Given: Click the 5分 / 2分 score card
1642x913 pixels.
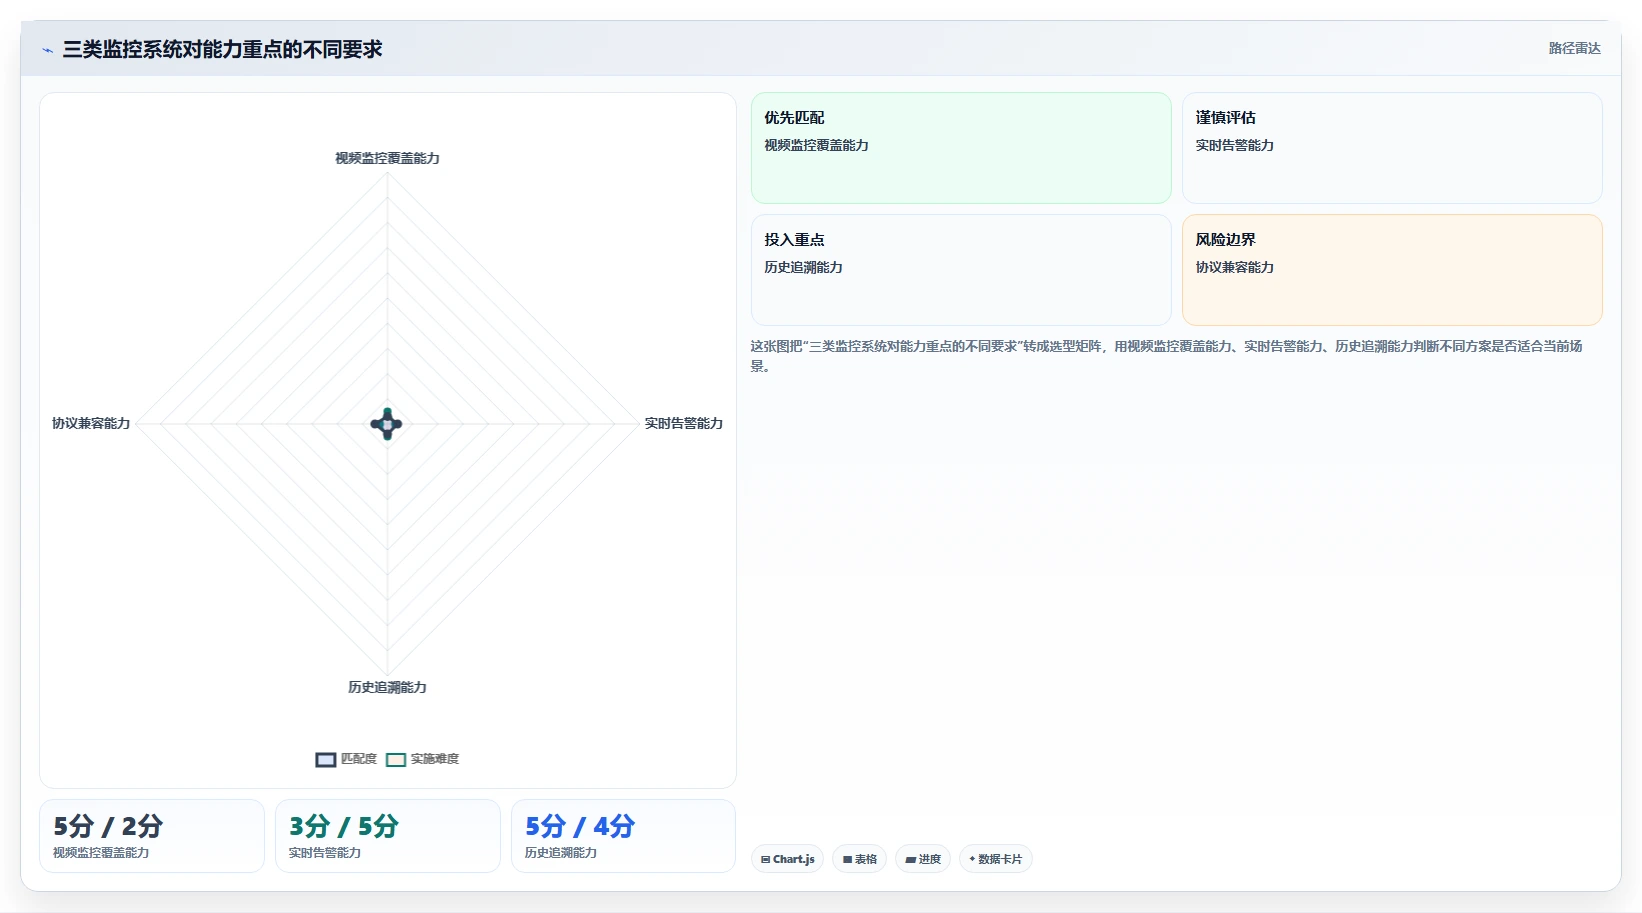Looking at the screenshot, I should click(152, 836).
